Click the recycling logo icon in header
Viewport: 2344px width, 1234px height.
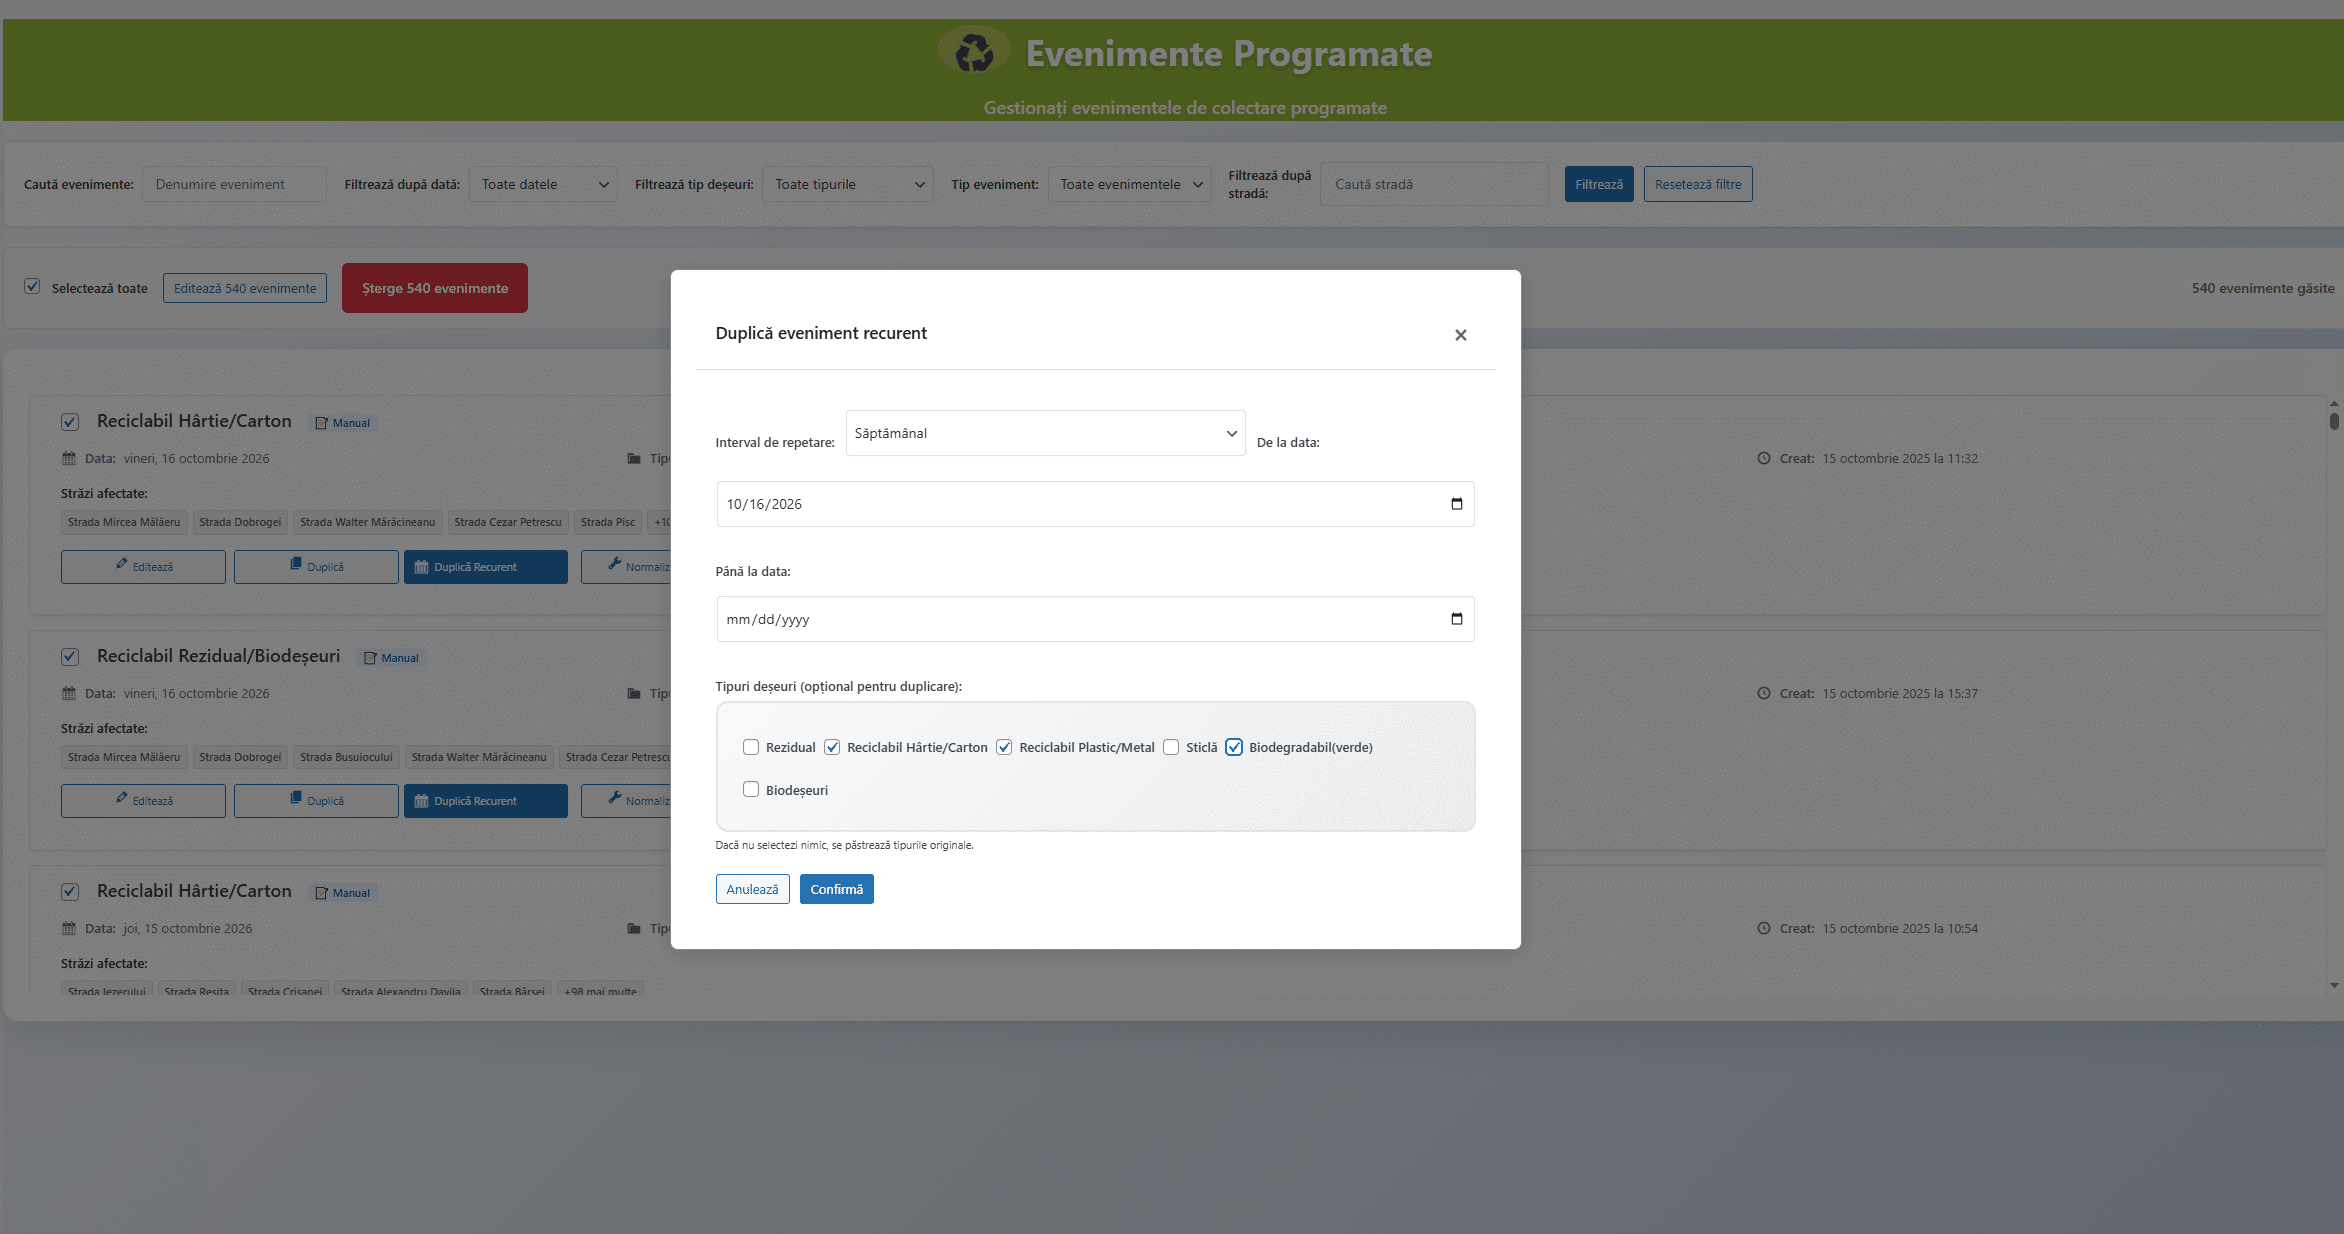(973, 52)
